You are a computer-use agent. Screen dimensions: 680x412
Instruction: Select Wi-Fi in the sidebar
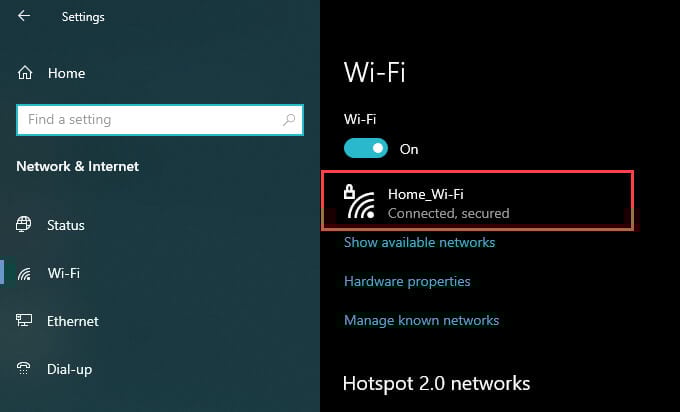pyautogui.click(x=64, y=273)
